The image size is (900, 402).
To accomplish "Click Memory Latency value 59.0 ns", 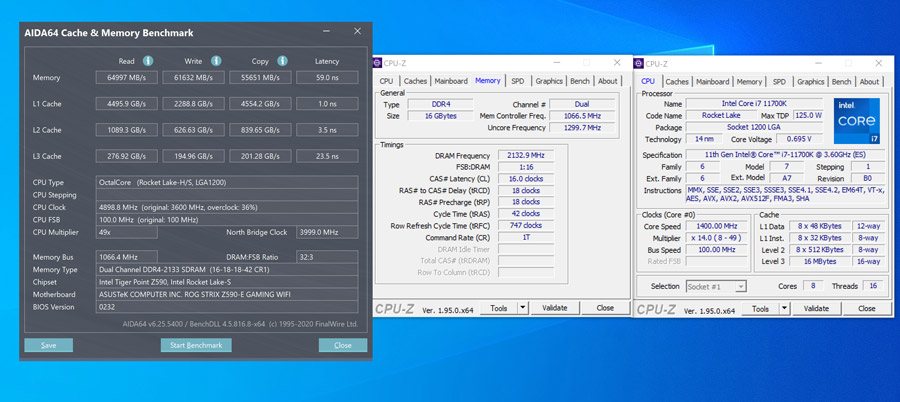I will (x=327, y=78).
